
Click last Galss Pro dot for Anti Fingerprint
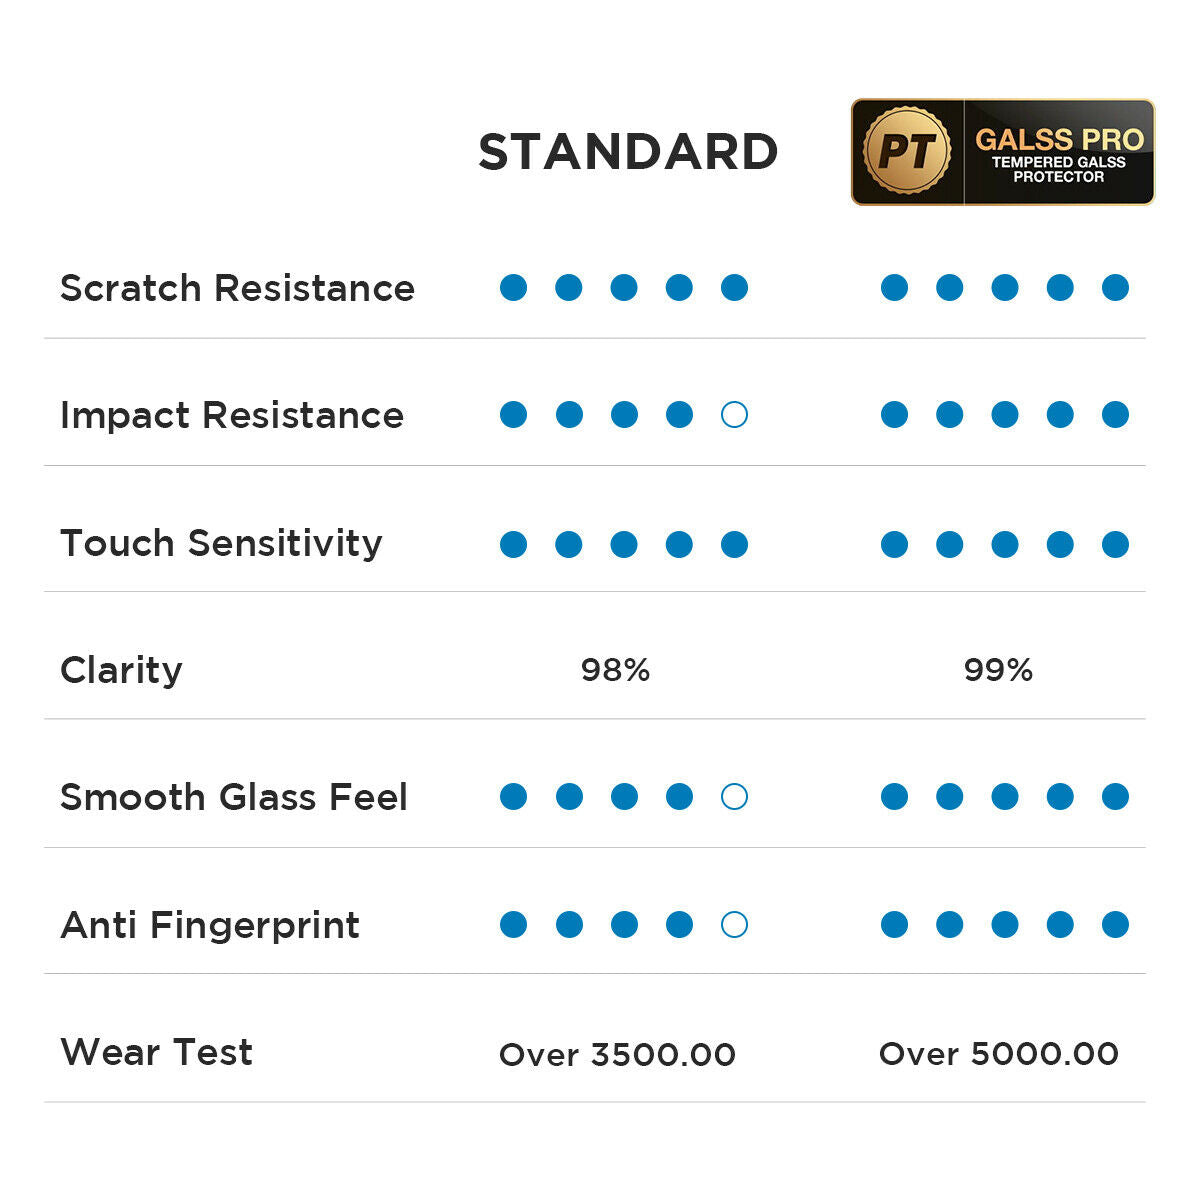pyautogui.click(x=1115, y=925)
